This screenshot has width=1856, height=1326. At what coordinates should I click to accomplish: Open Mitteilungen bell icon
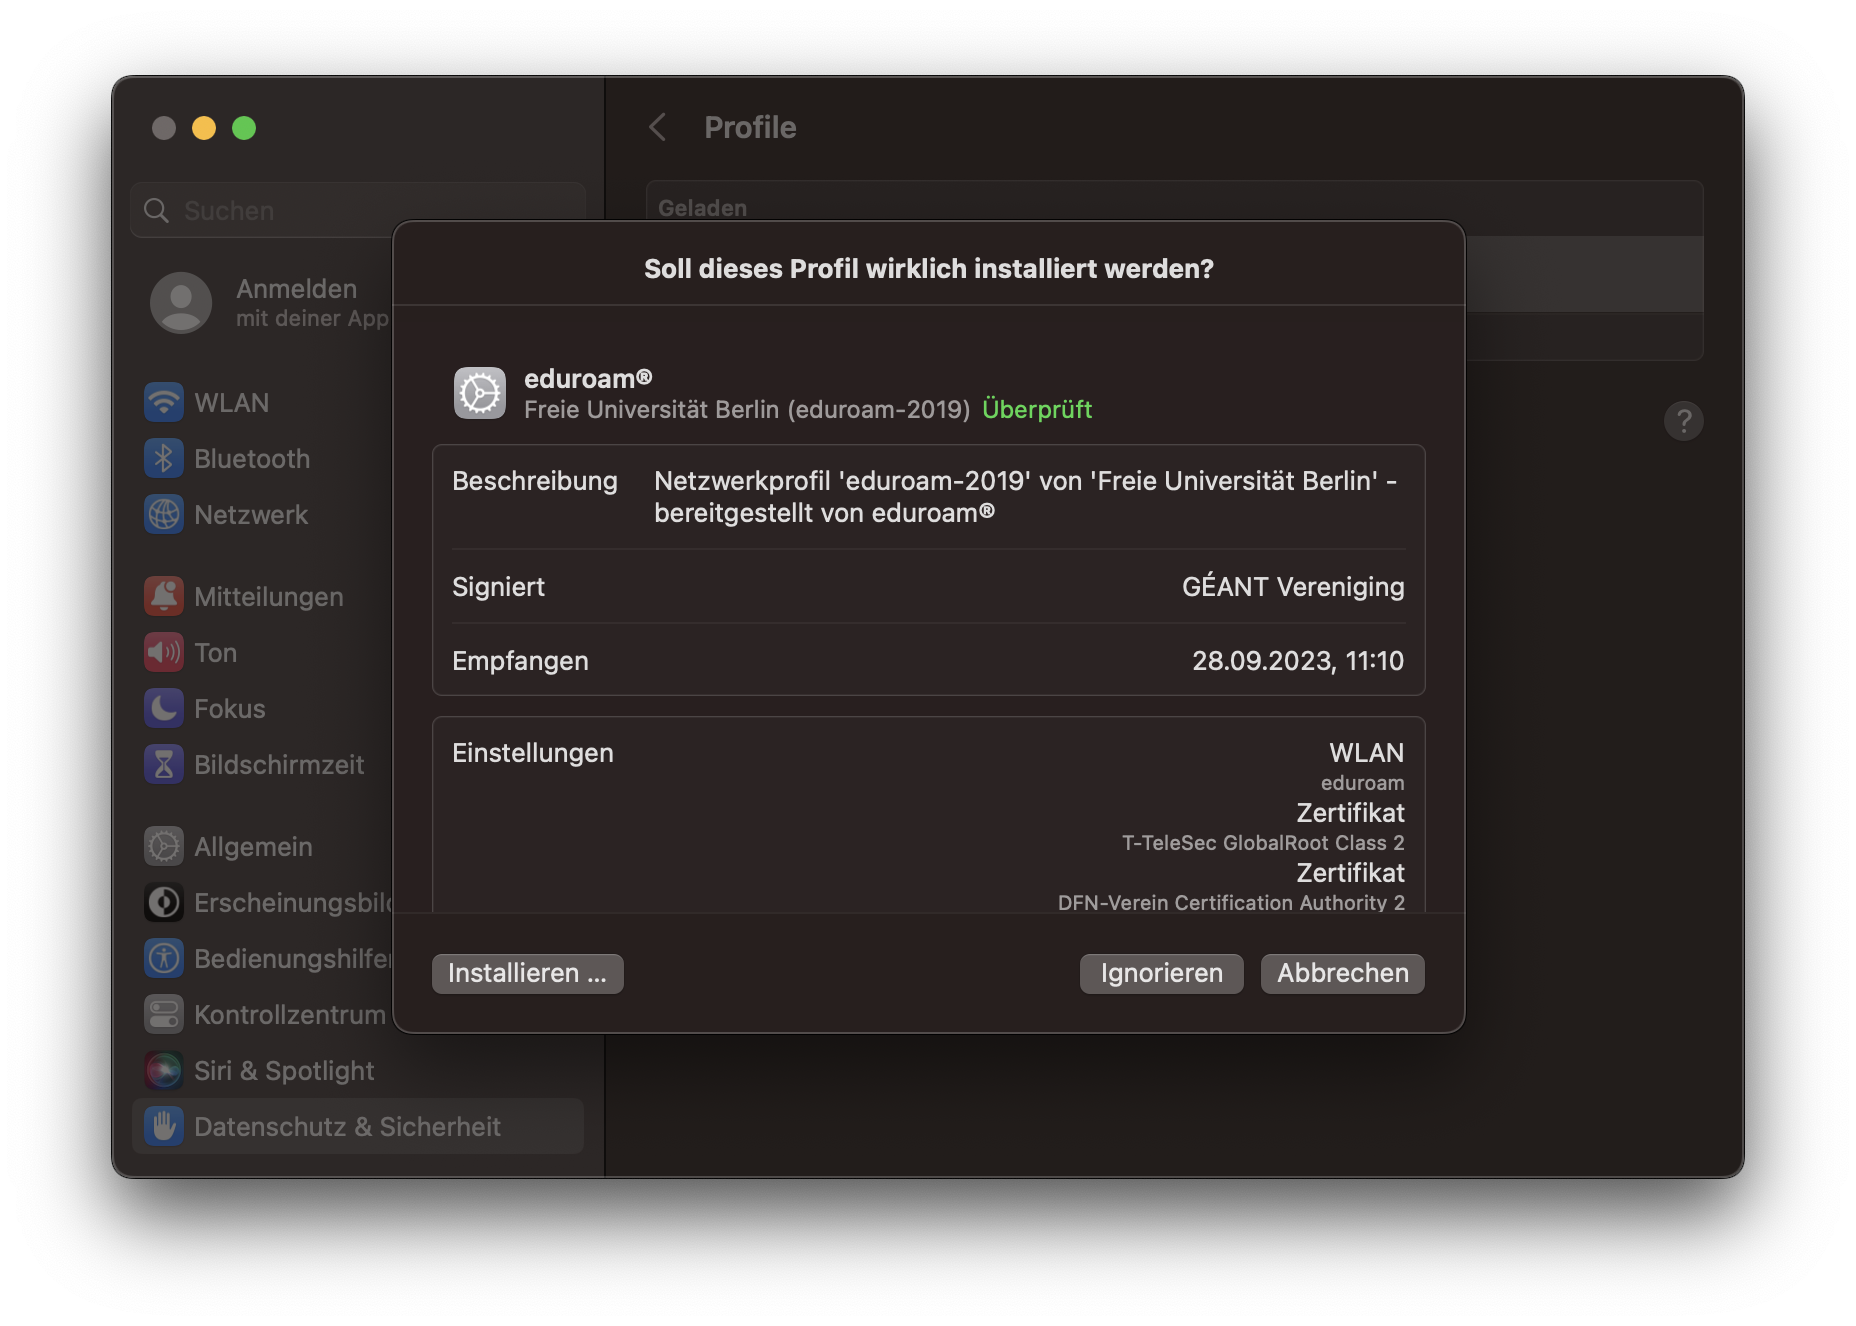(x=164, y=597)
